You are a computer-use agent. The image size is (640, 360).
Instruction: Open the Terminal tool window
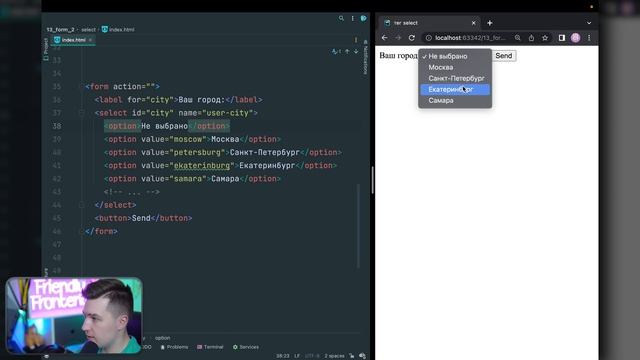click(x=210, y=347)
